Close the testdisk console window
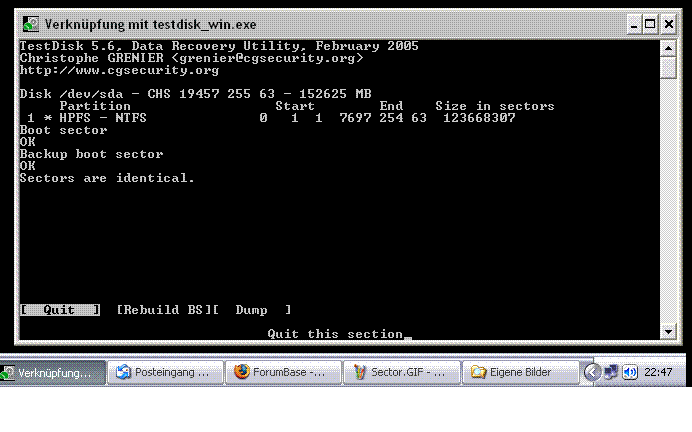The height and width of the screenshot is (432, 692). click(x=669, y=24)
